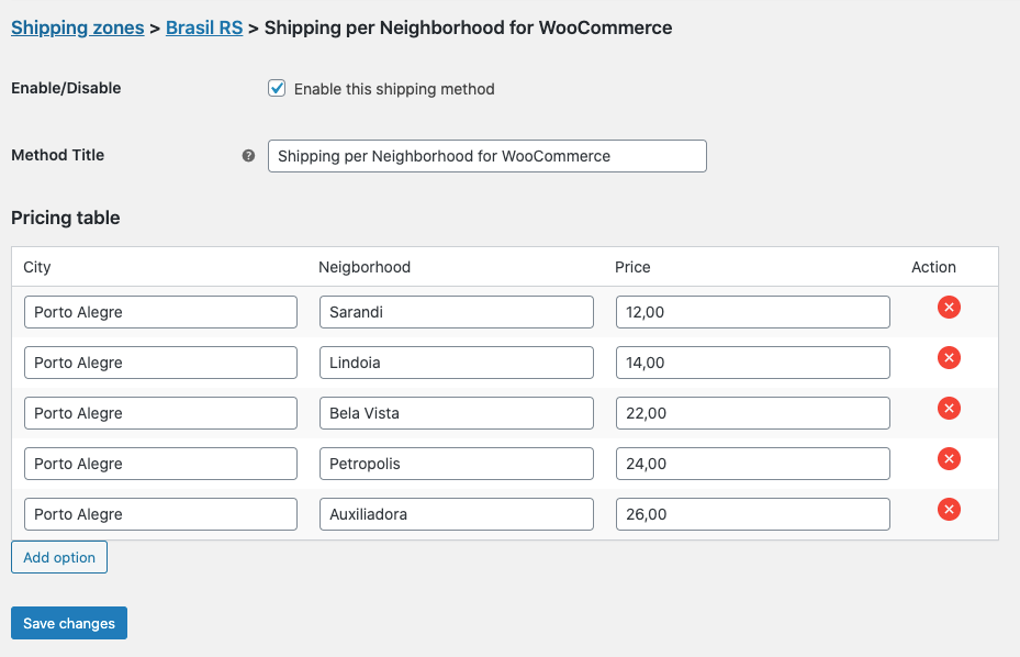Screen dimensions: 1020x657
Task: Go to the Brasil RS zone link
Action: click(204, 28)
